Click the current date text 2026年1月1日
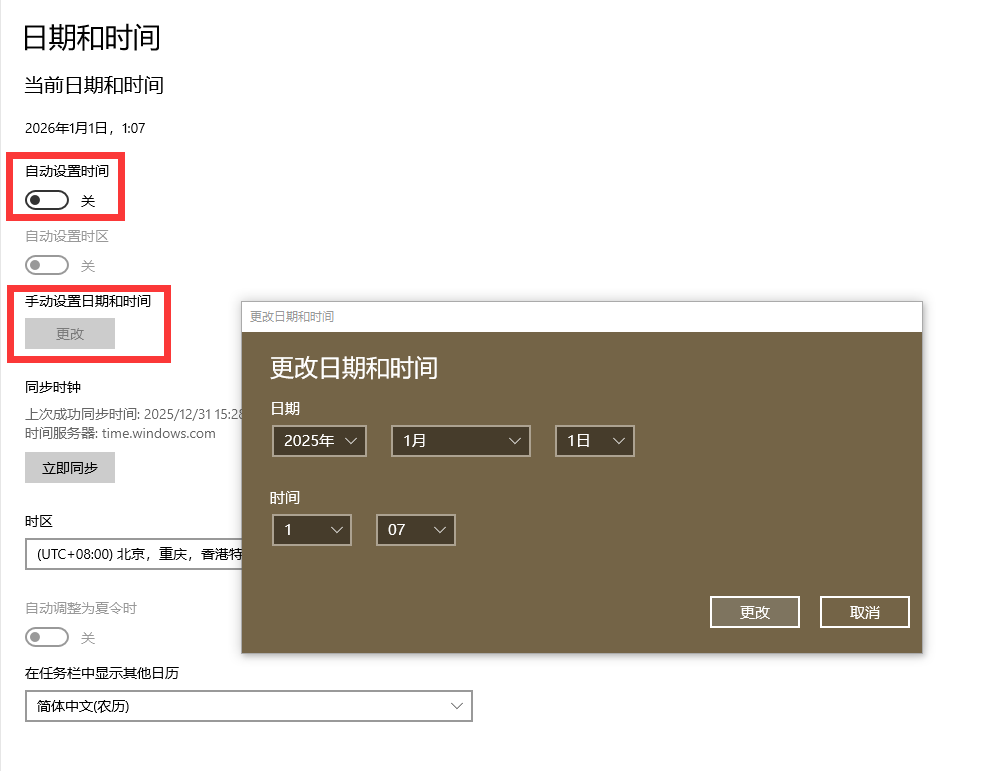The width and height of the screenshot is (1003, 771). tap(85, 128)
